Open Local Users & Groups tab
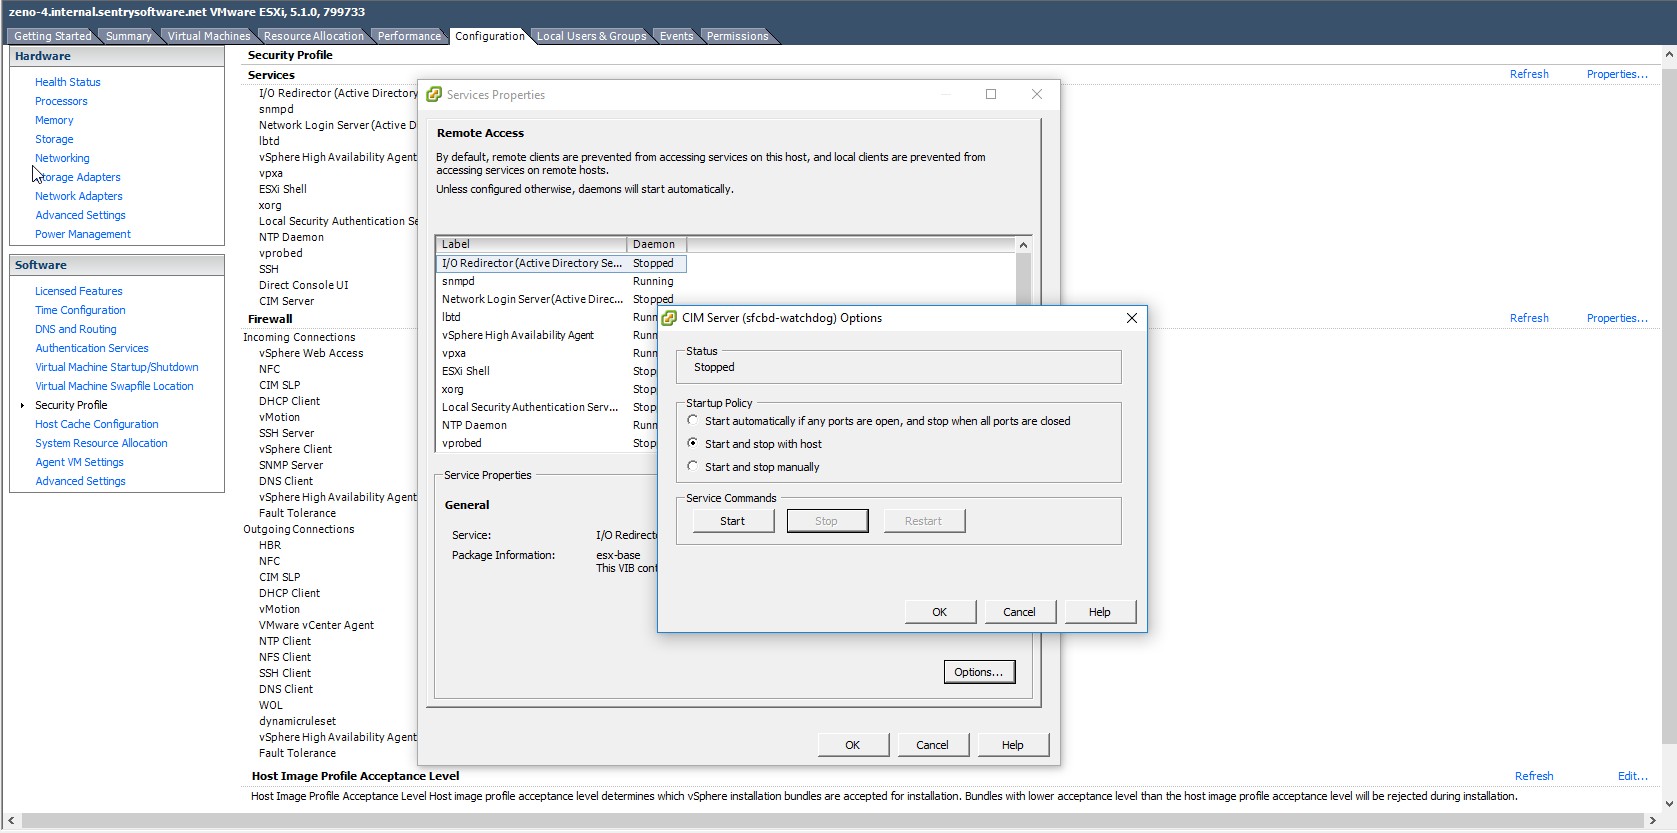Image resolution: width=1677 pixels, height=833 pixels. point(591,36)
